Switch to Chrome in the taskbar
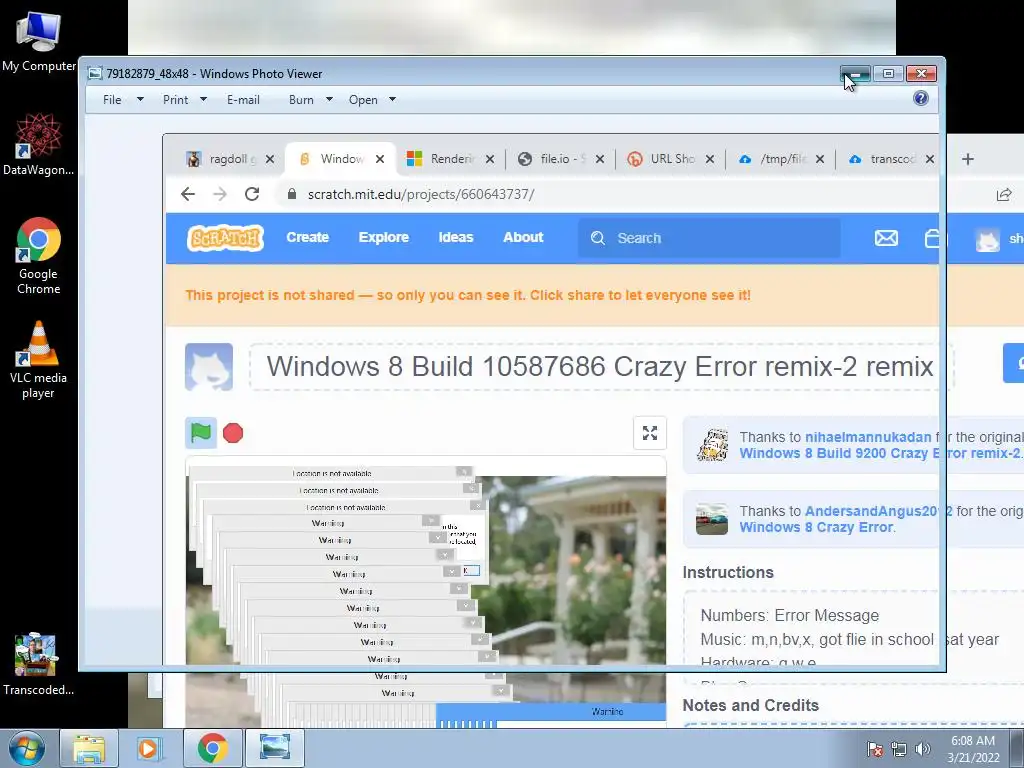 click(212, 748)
